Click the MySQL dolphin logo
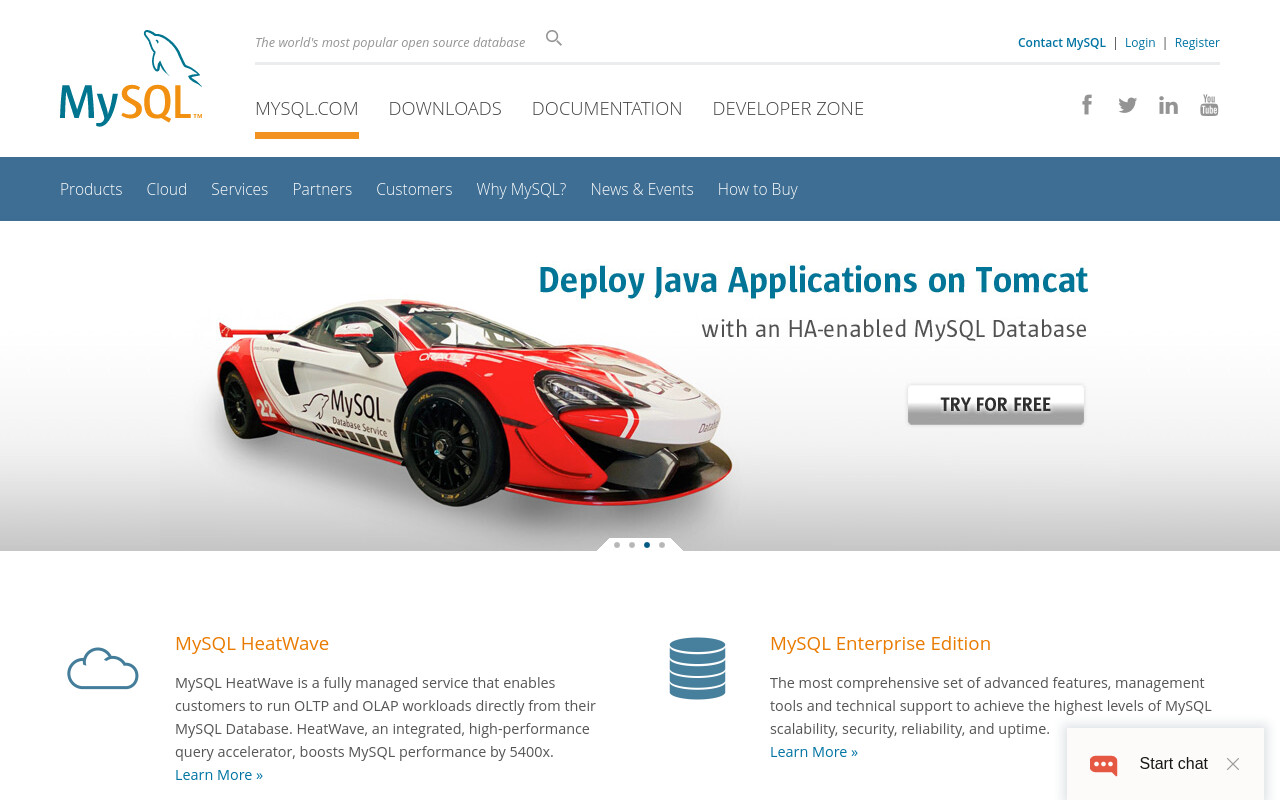This screenshot has height=800, width=1280. [131, 78]
